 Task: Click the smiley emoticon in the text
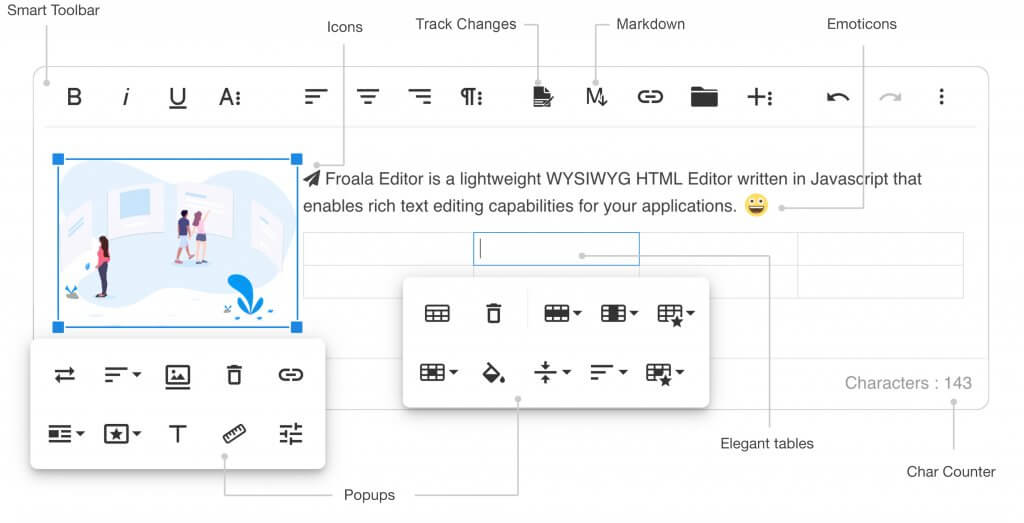pyautogui.click(x=756, y=205)
